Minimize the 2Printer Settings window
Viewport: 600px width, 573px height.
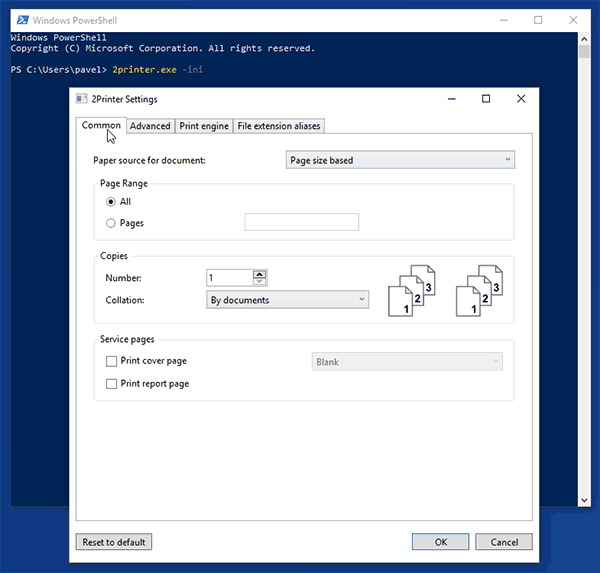(452, 99)
